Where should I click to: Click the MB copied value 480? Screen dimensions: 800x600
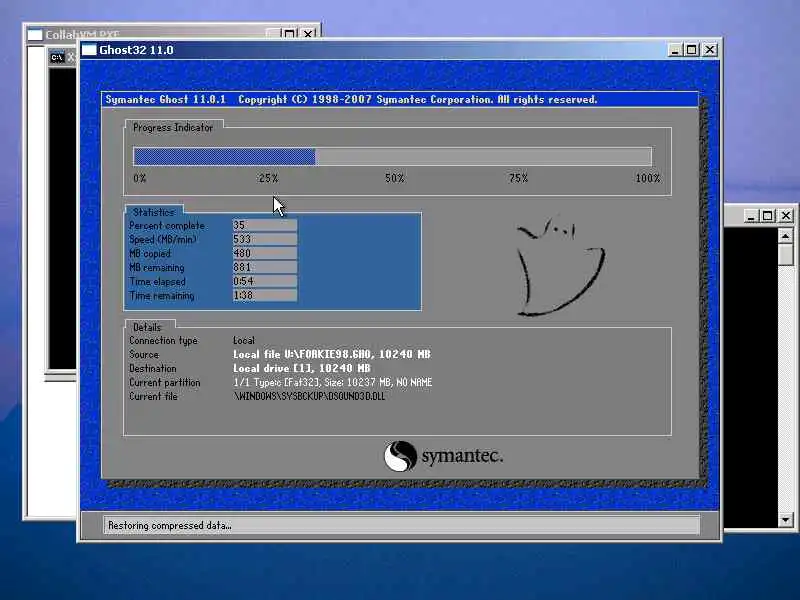tap(265, 253)
